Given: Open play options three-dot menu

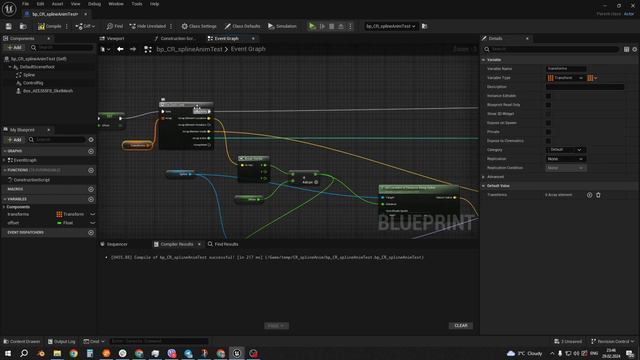Looking at the screenshot, I should tap(350, 26).
